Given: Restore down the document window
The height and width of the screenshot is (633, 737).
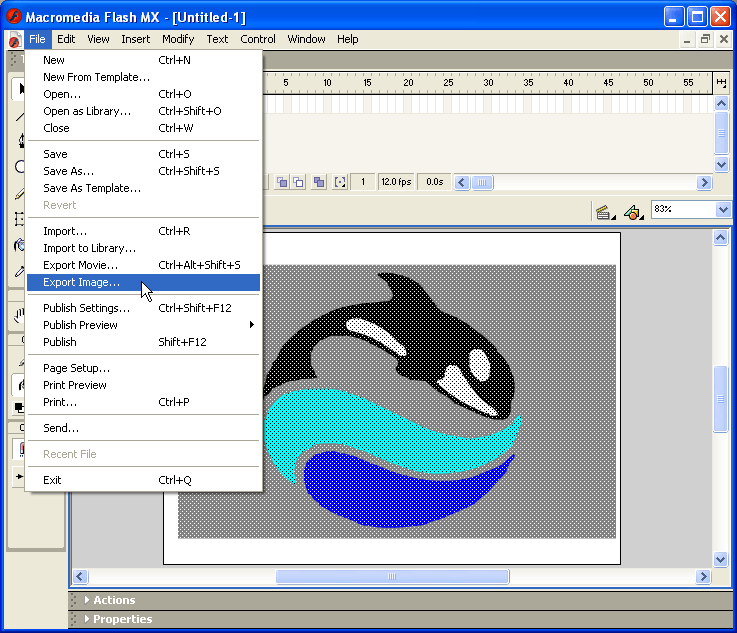Looking at the screenshot, I should click(705, 39).
